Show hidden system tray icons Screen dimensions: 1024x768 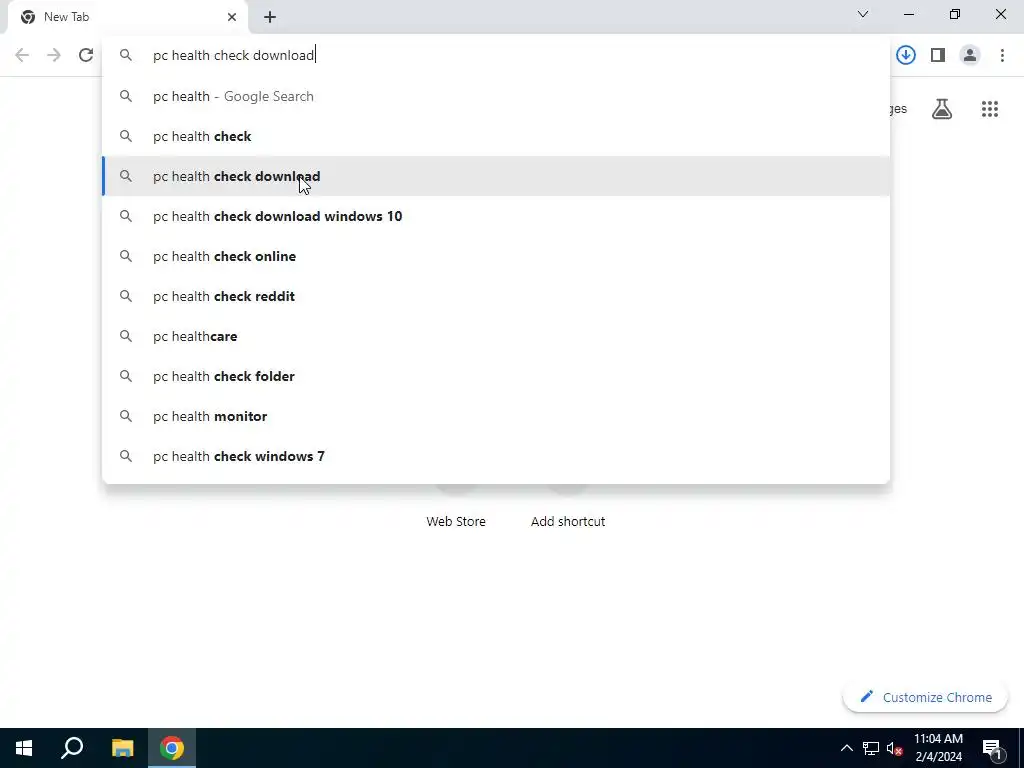(x=846, y=748)
